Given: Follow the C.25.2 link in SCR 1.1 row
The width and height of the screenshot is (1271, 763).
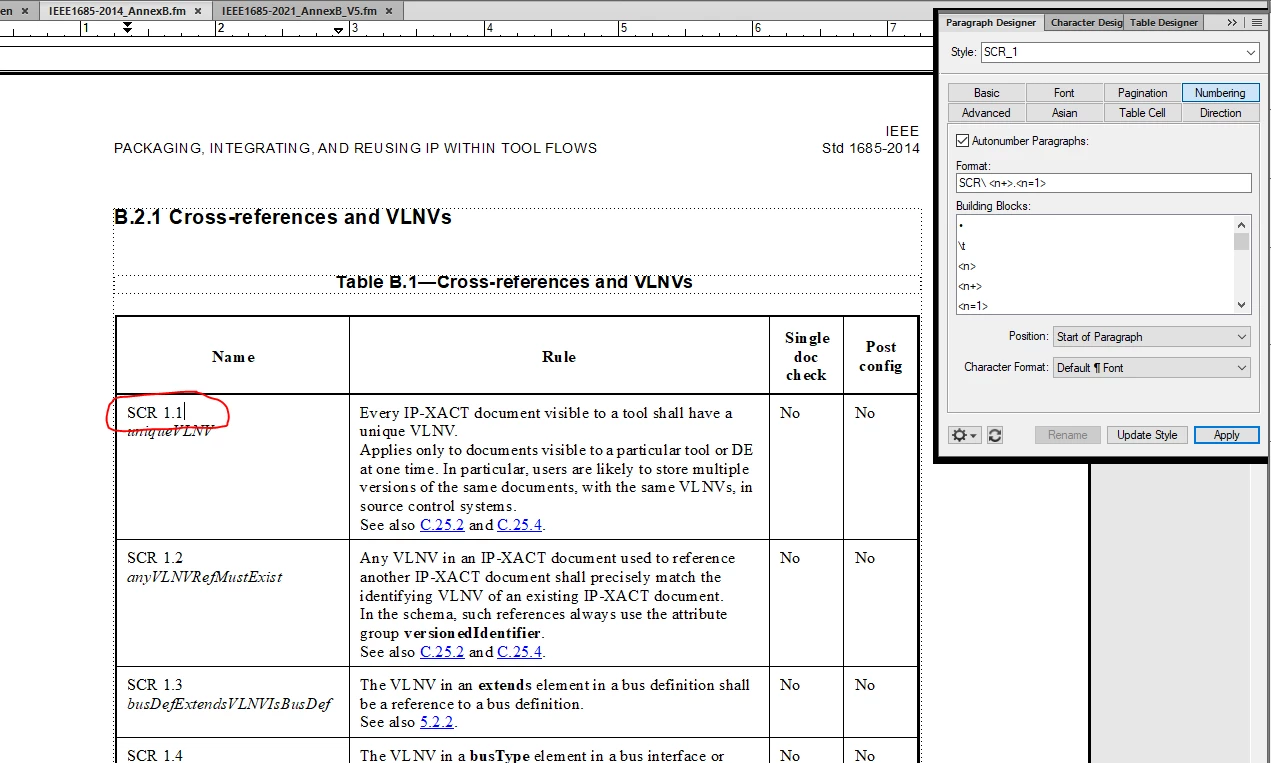Looking at the screenshot, I should [442, 525].
